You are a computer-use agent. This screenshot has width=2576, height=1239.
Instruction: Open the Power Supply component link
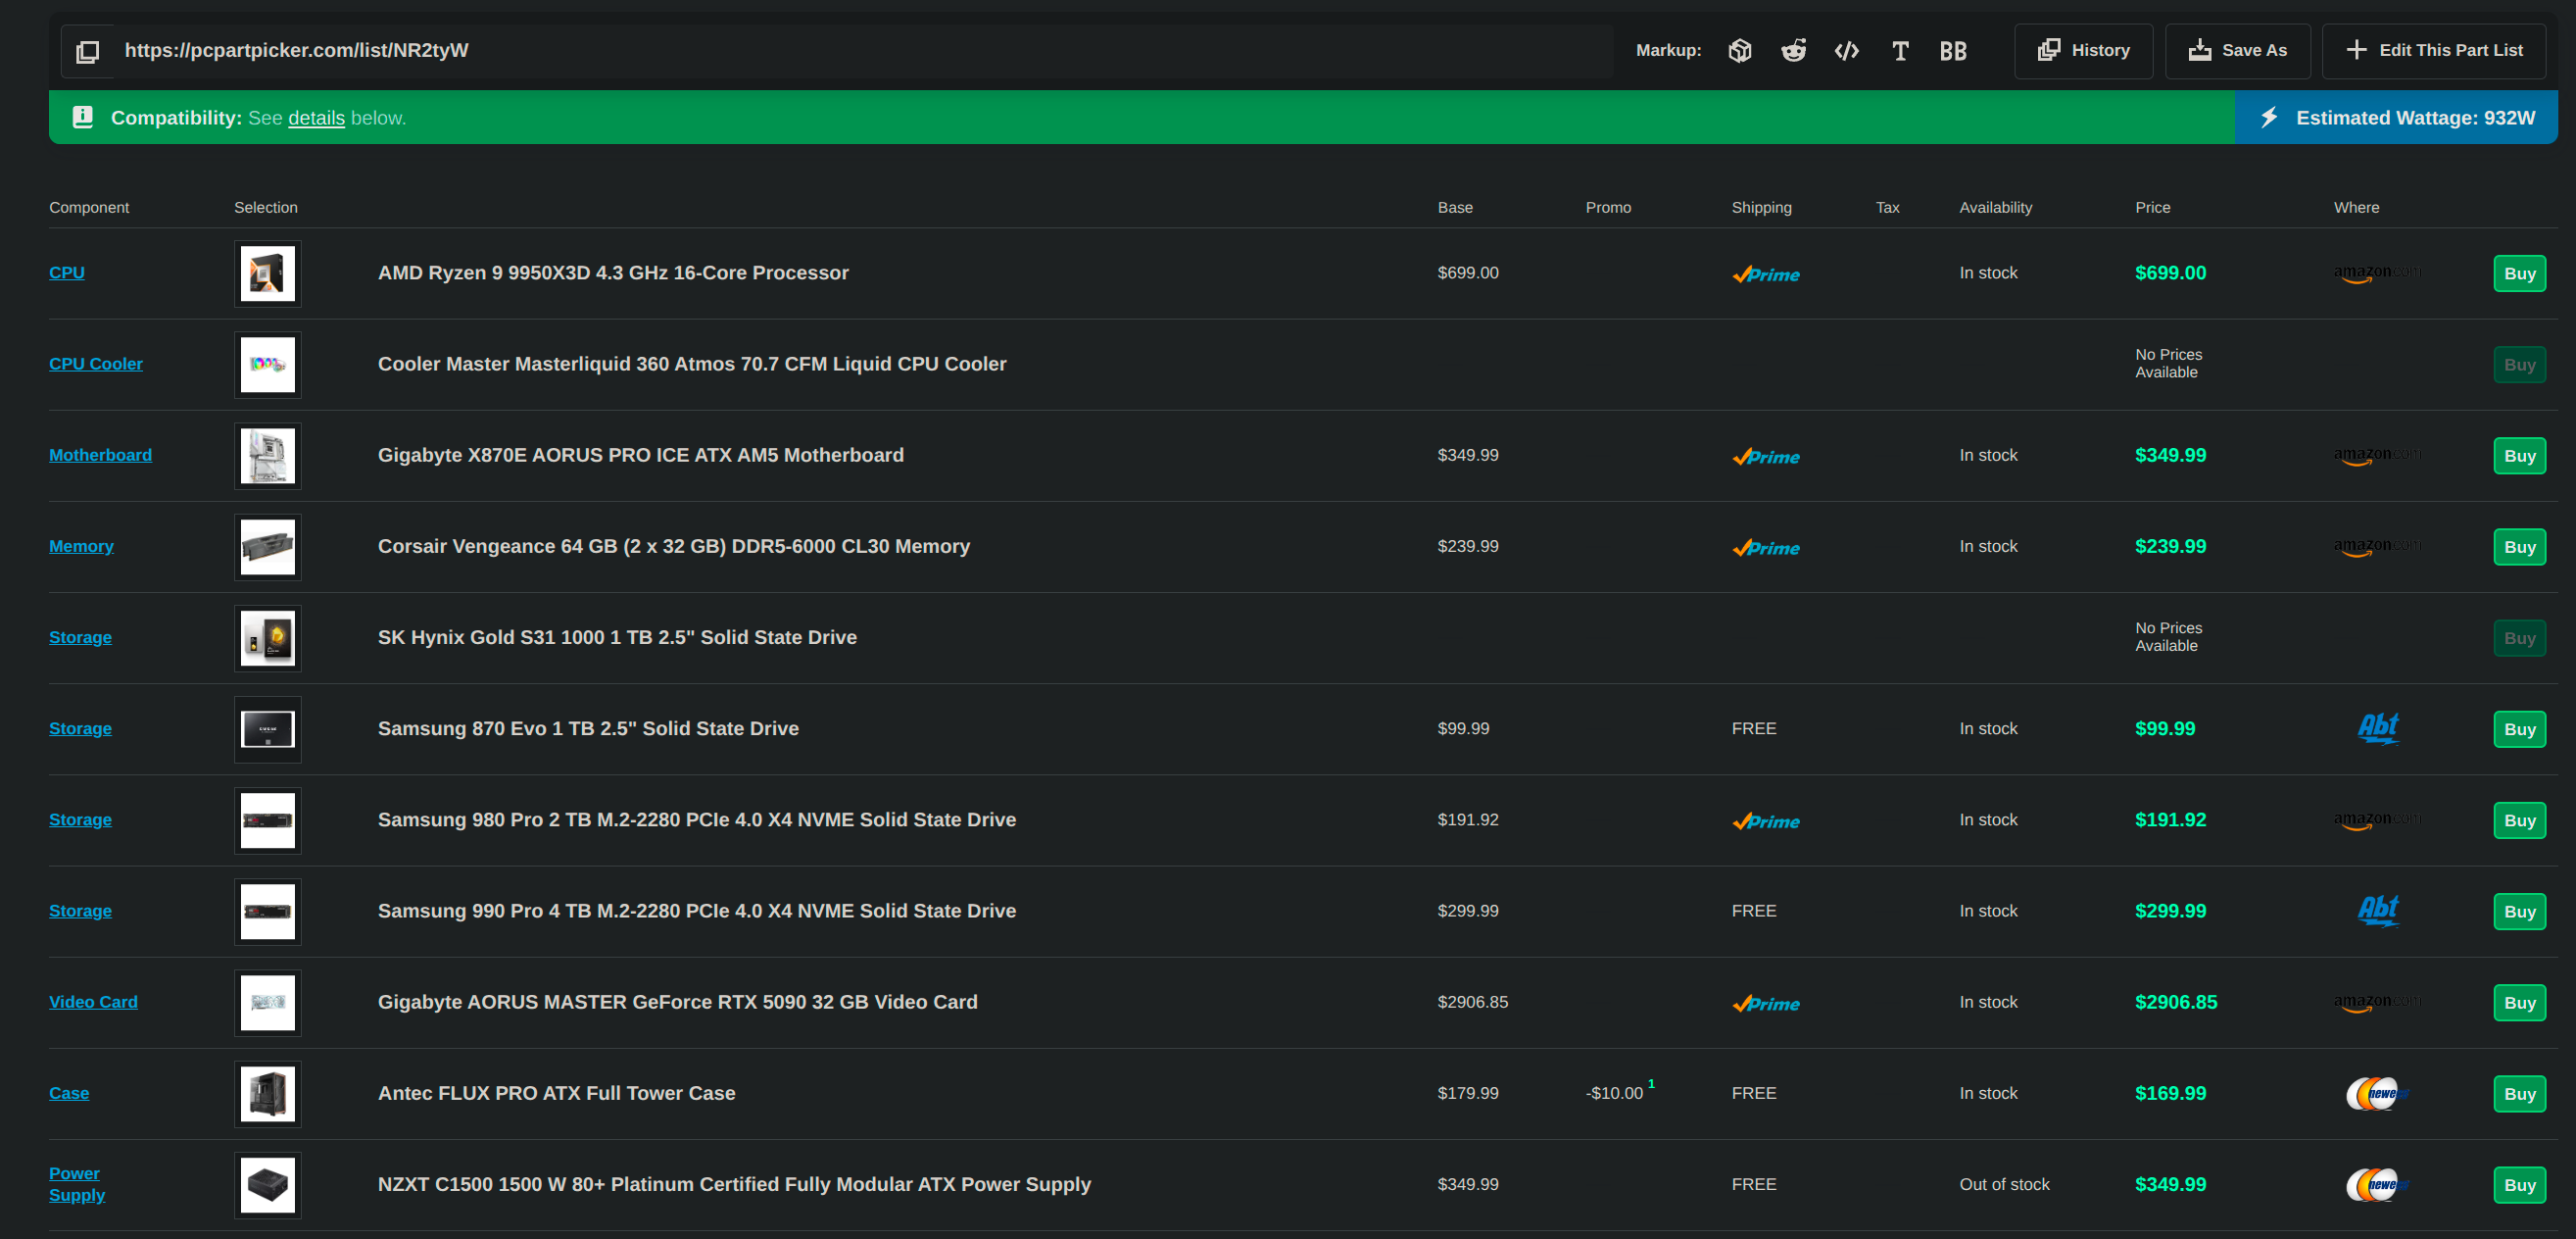point(76,1184)
